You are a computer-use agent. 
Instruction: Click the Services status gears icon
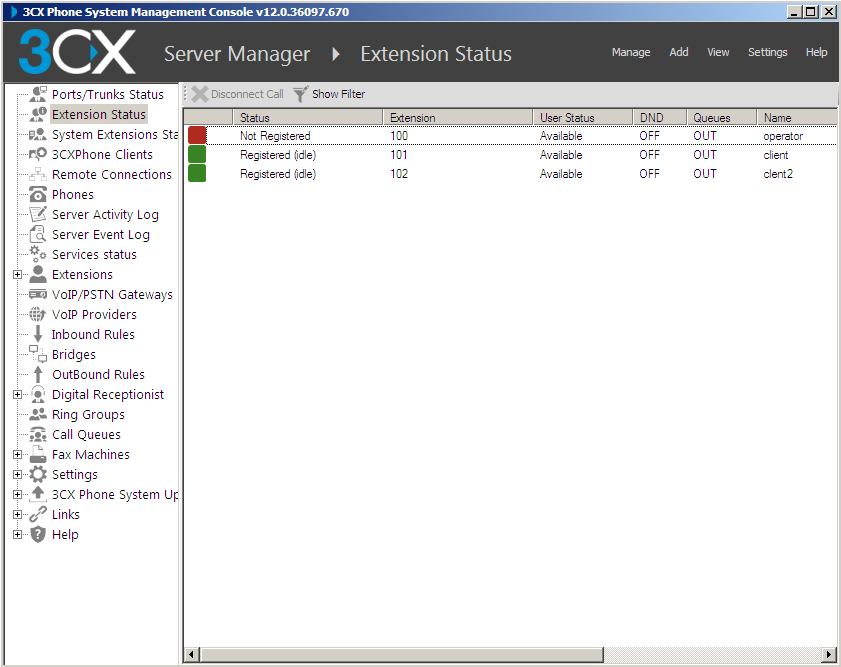coord(38,254)
